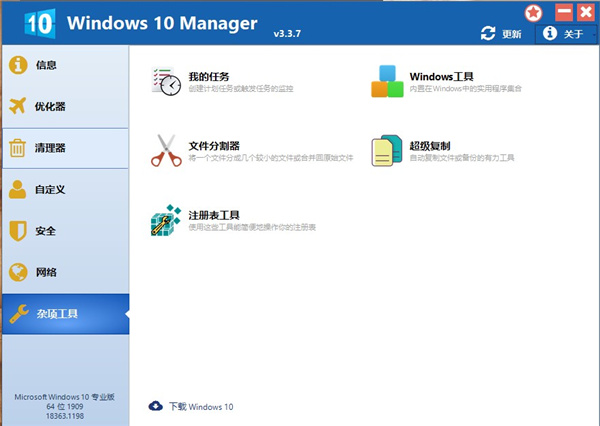600x426 pixels.
Task: Launch 文件分割器 by its title
Action: pyautogui.click(x=214, y=146)
